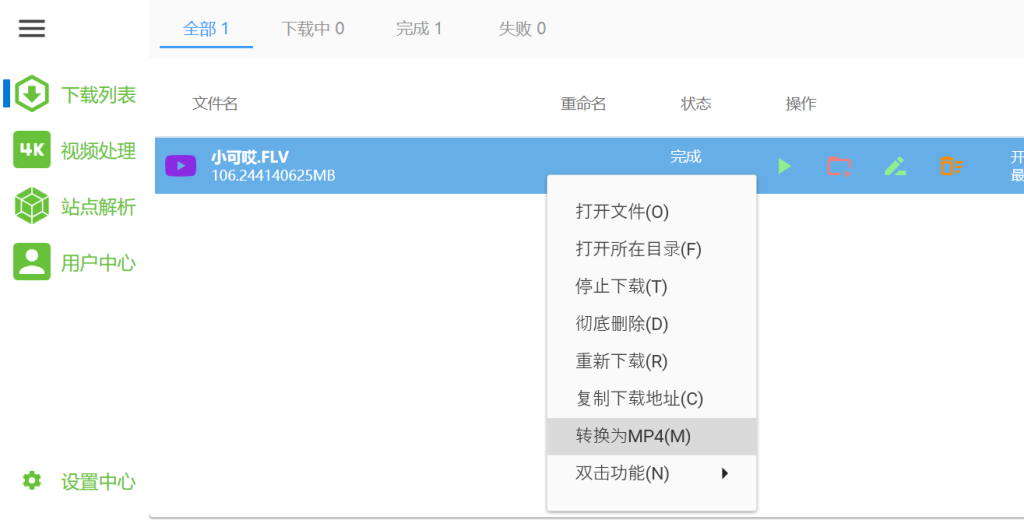Screen dimensions: 1024x520
Task: Choose 彻底删除(D) from context menu
Action: click(652, 323)
